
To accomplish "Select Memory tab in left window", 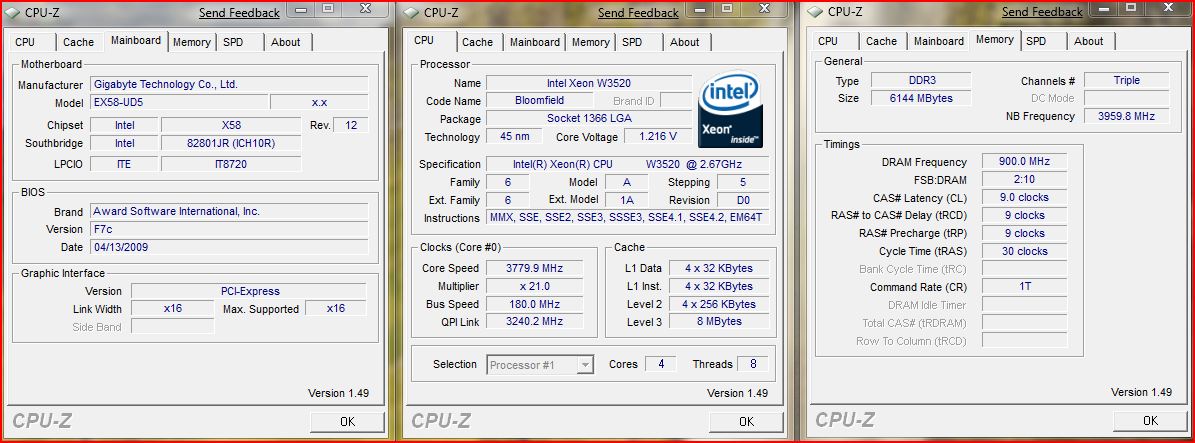I will (191, 42).
